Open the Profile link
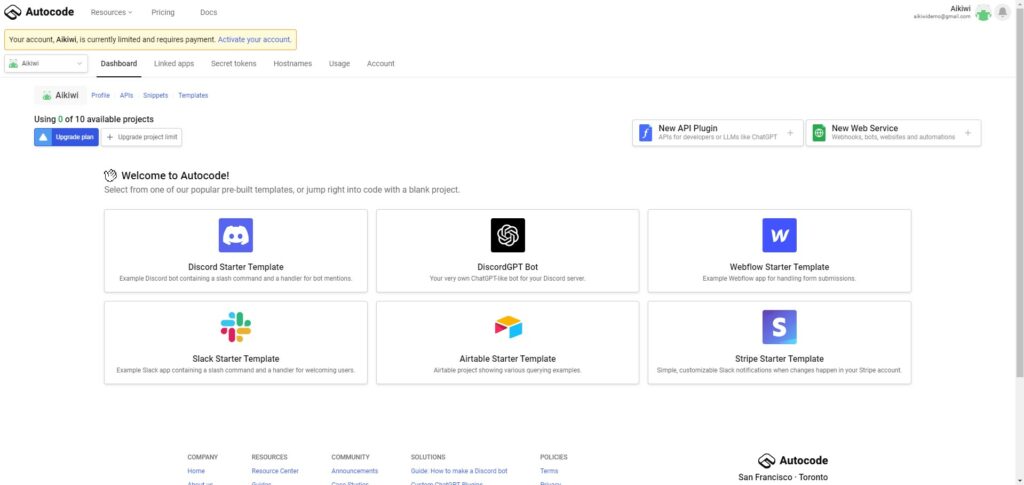Screen dimensions: 1024x485 [x=101, y=95]
